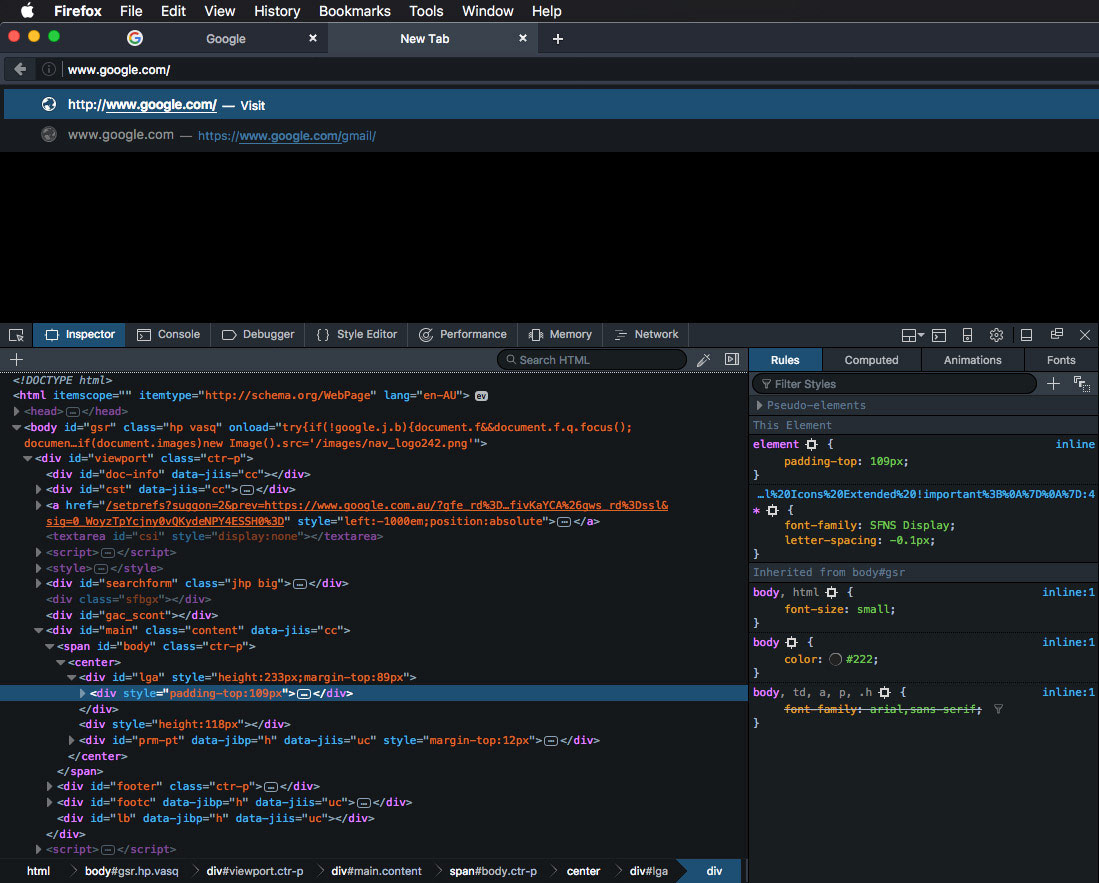Open the Bookmarks menu

355,11
